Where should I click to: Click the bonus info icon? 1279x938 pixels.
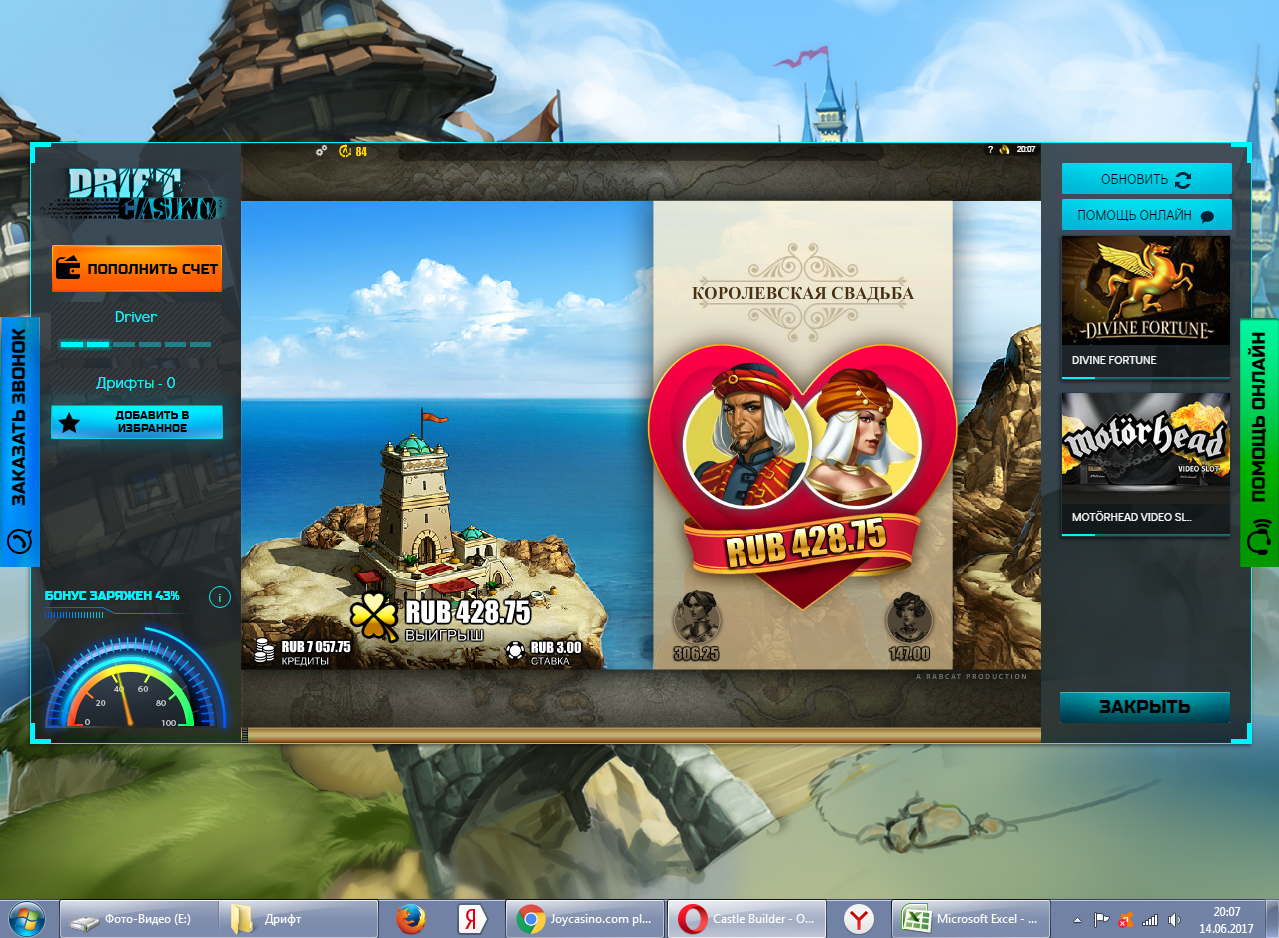click(x=220, y=598)
